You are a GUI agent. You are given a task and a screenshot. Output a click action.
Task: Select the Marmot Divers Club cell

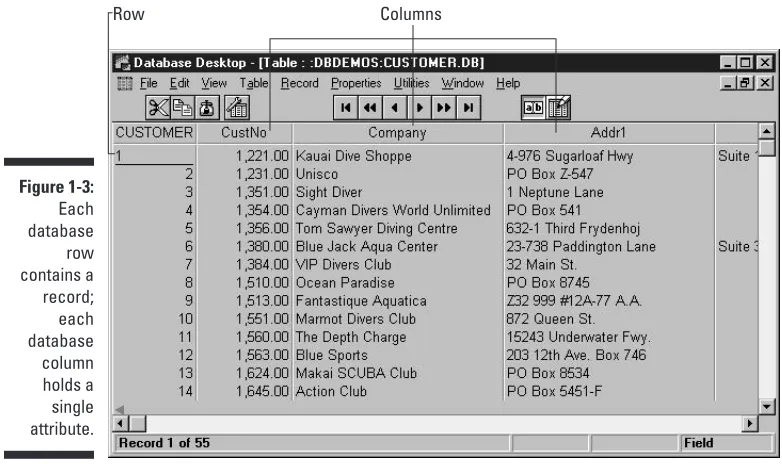point(398,319)
